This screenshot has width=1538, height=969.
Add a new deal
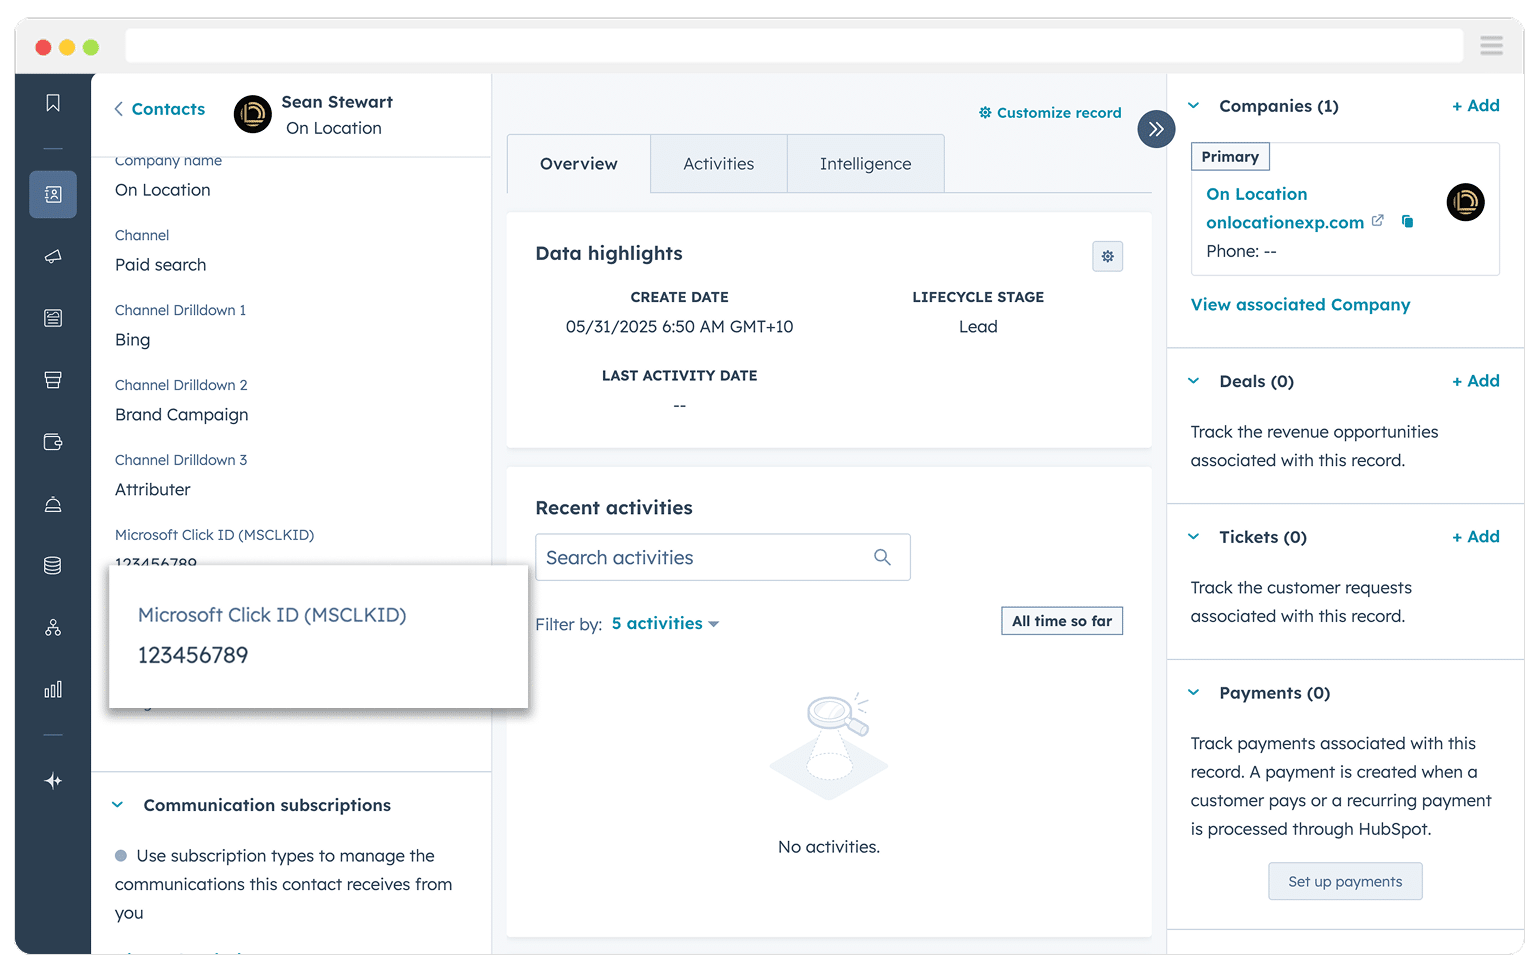(1476, 380)
